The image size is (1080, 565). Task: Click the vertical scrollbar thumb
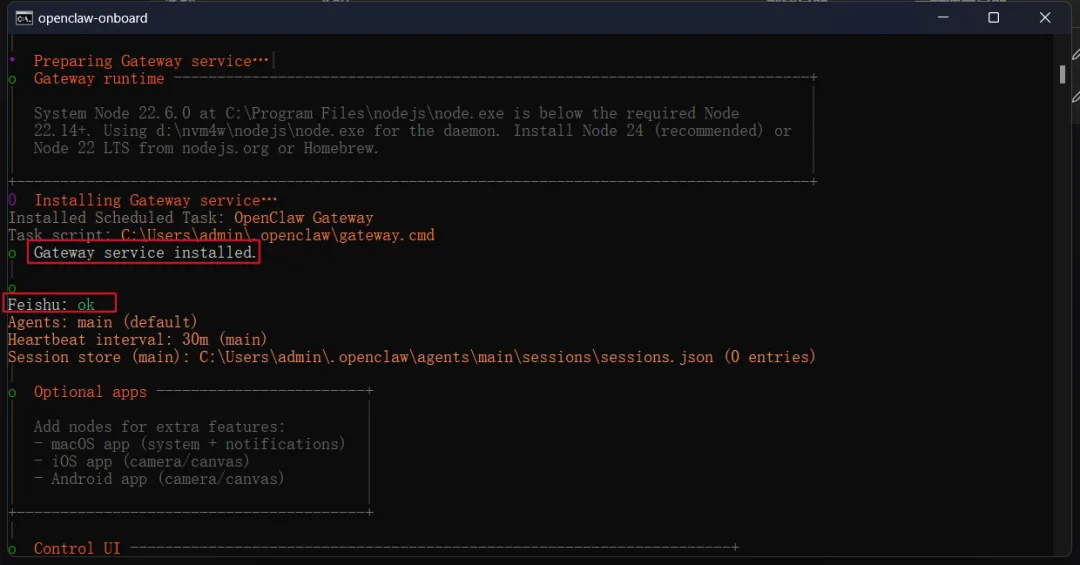(1062, 74)
